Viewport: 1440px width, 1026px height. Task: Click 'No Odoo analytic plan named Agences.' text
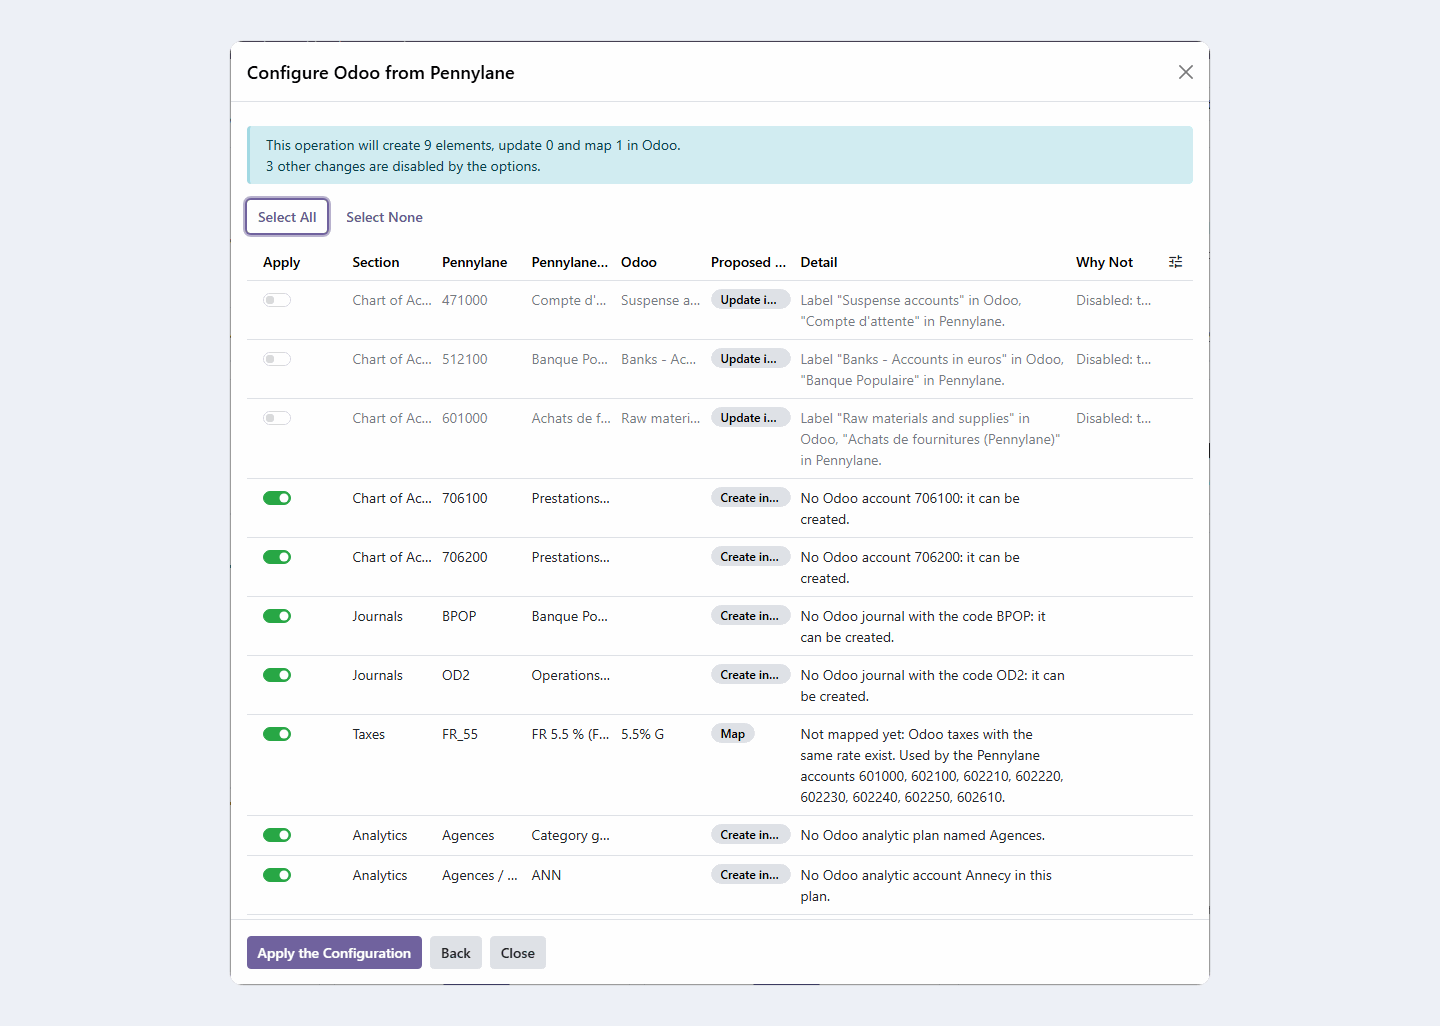[923, 835]
